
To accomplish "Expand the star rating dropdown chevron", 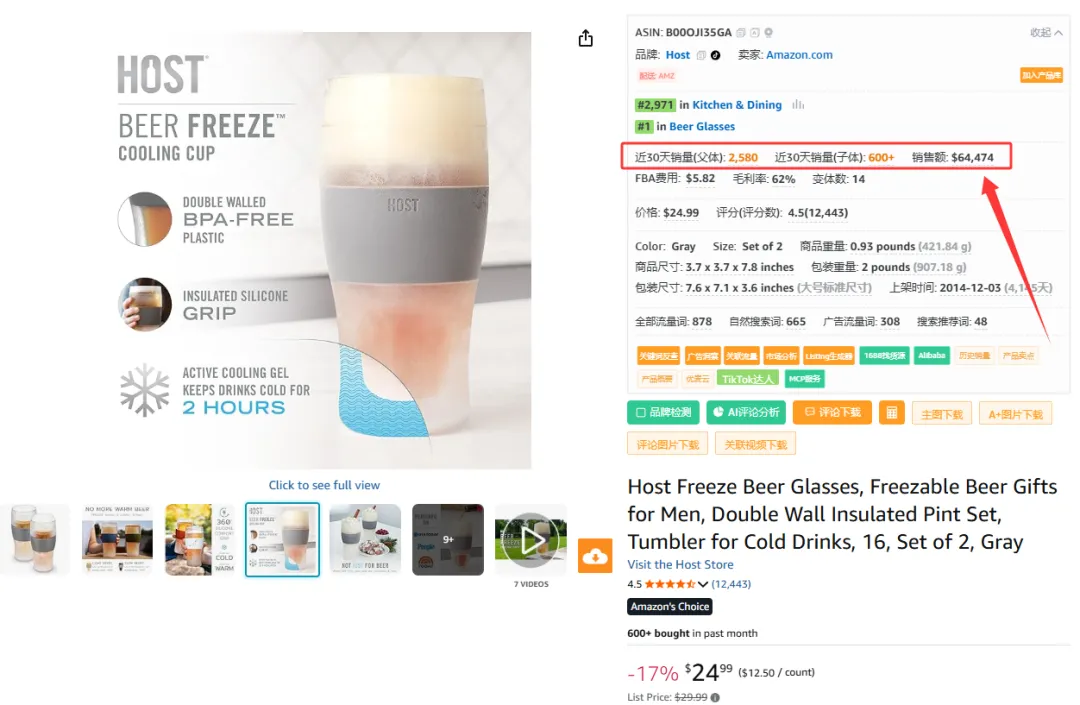I will [703, 584].
